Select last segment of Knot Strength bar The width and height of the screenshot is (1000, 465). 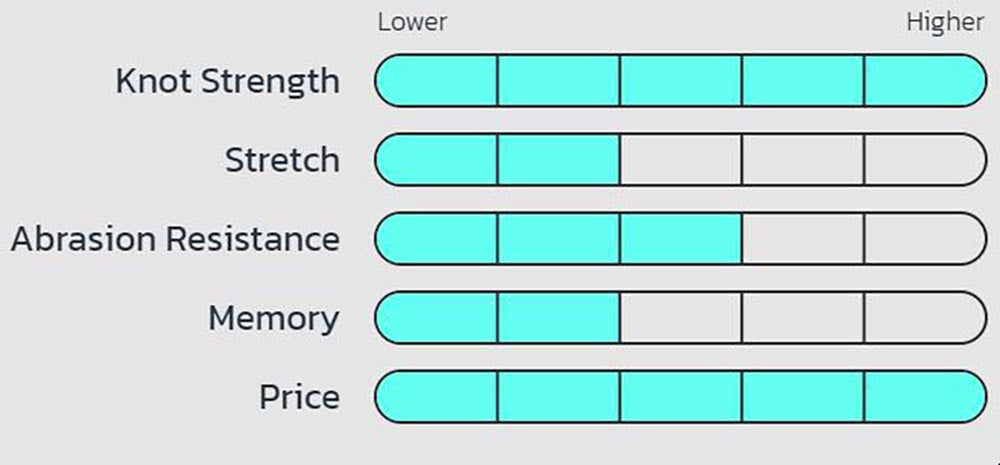925,81
